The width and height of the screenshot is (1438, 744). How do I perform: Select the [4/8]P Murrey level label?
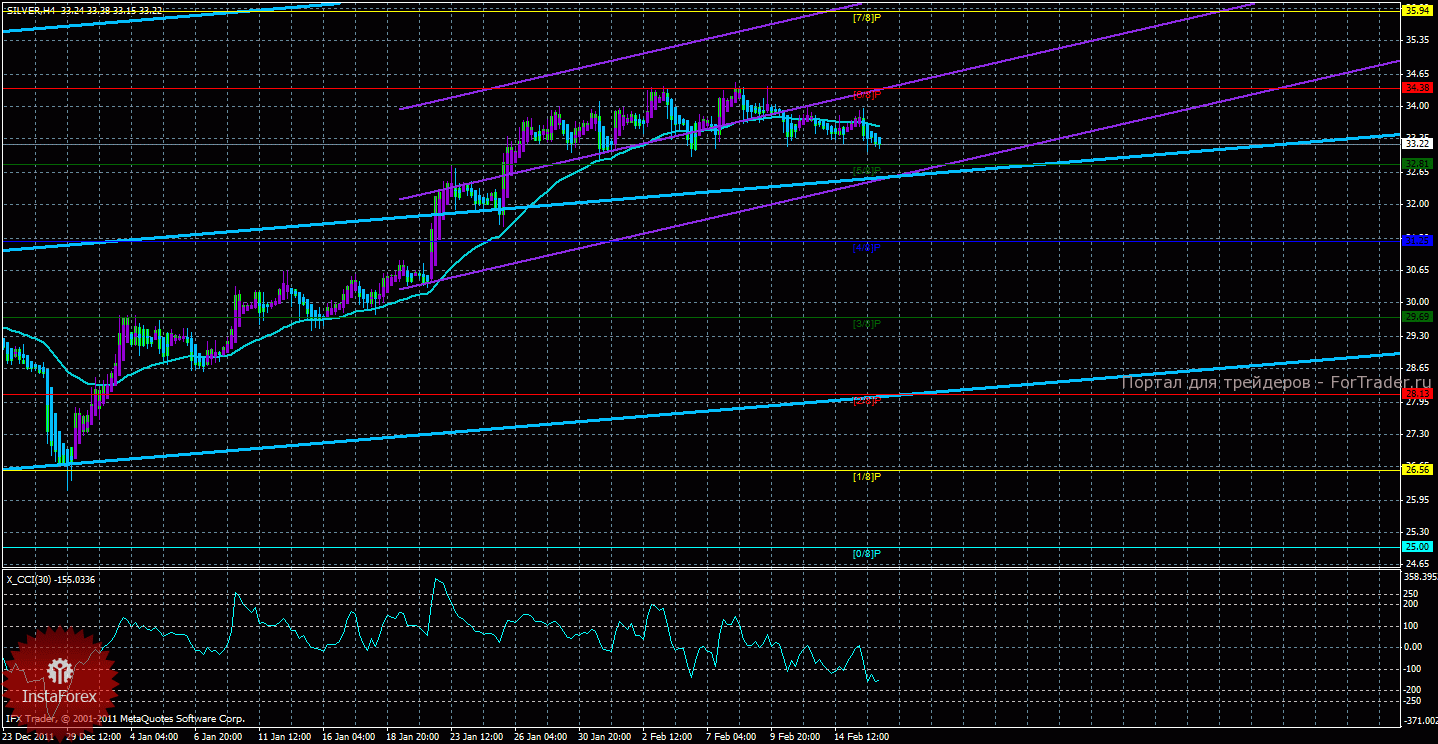[x=866, y=247]
